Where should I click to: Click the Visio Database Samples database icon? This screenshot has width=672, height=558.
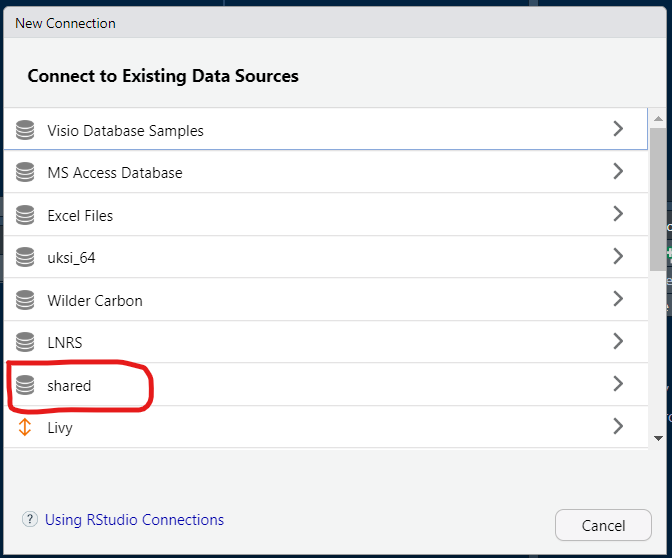click(x=25, y=130)
